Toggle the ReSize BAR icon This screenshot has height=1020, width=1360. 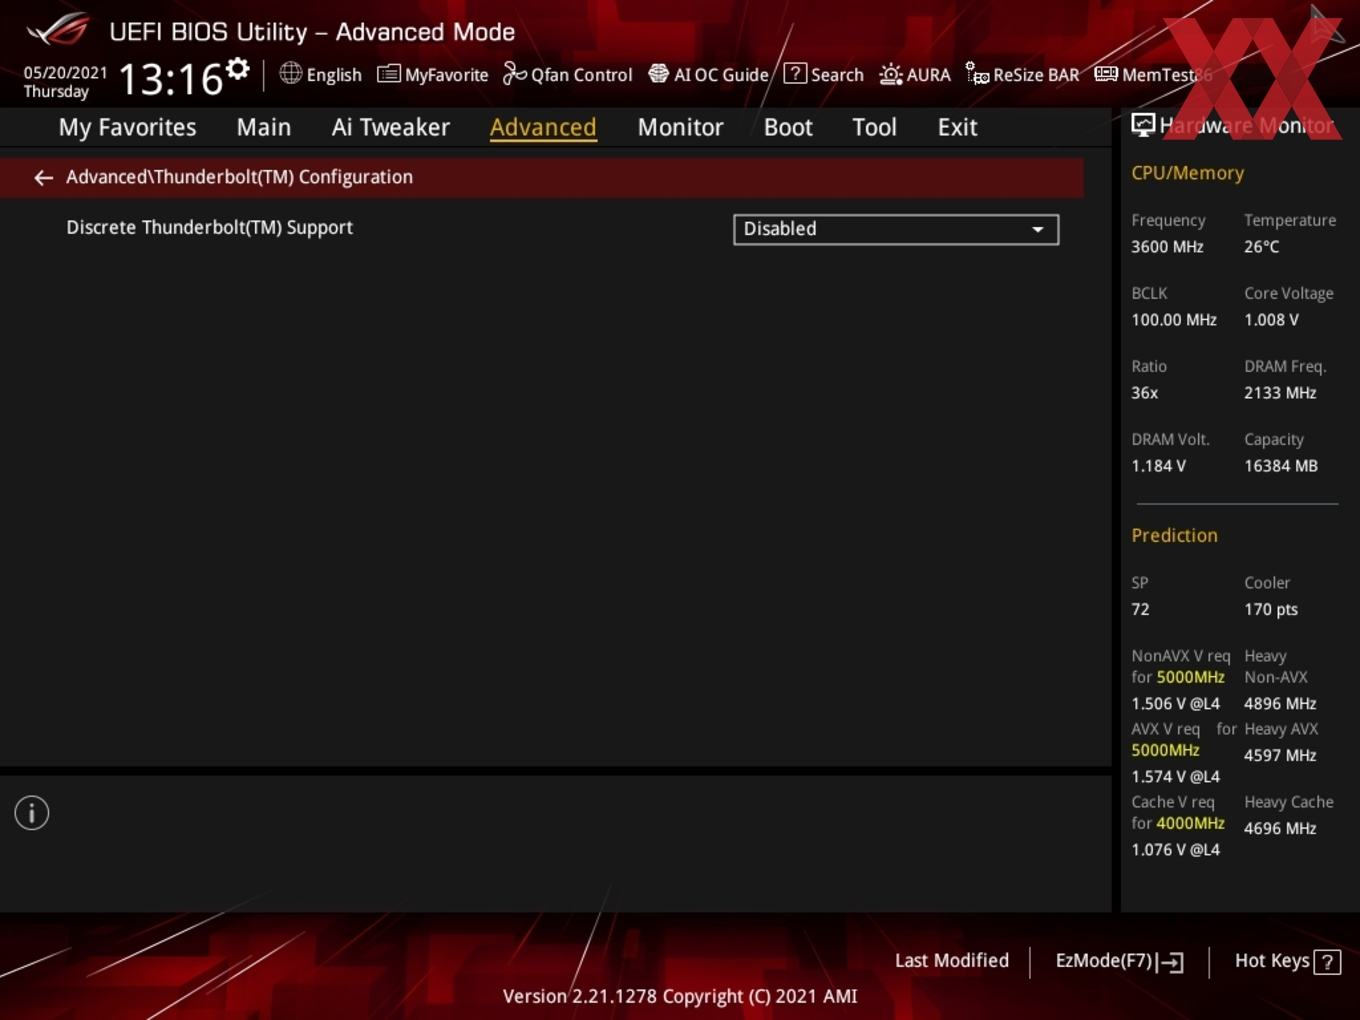(x=977, y=74)
